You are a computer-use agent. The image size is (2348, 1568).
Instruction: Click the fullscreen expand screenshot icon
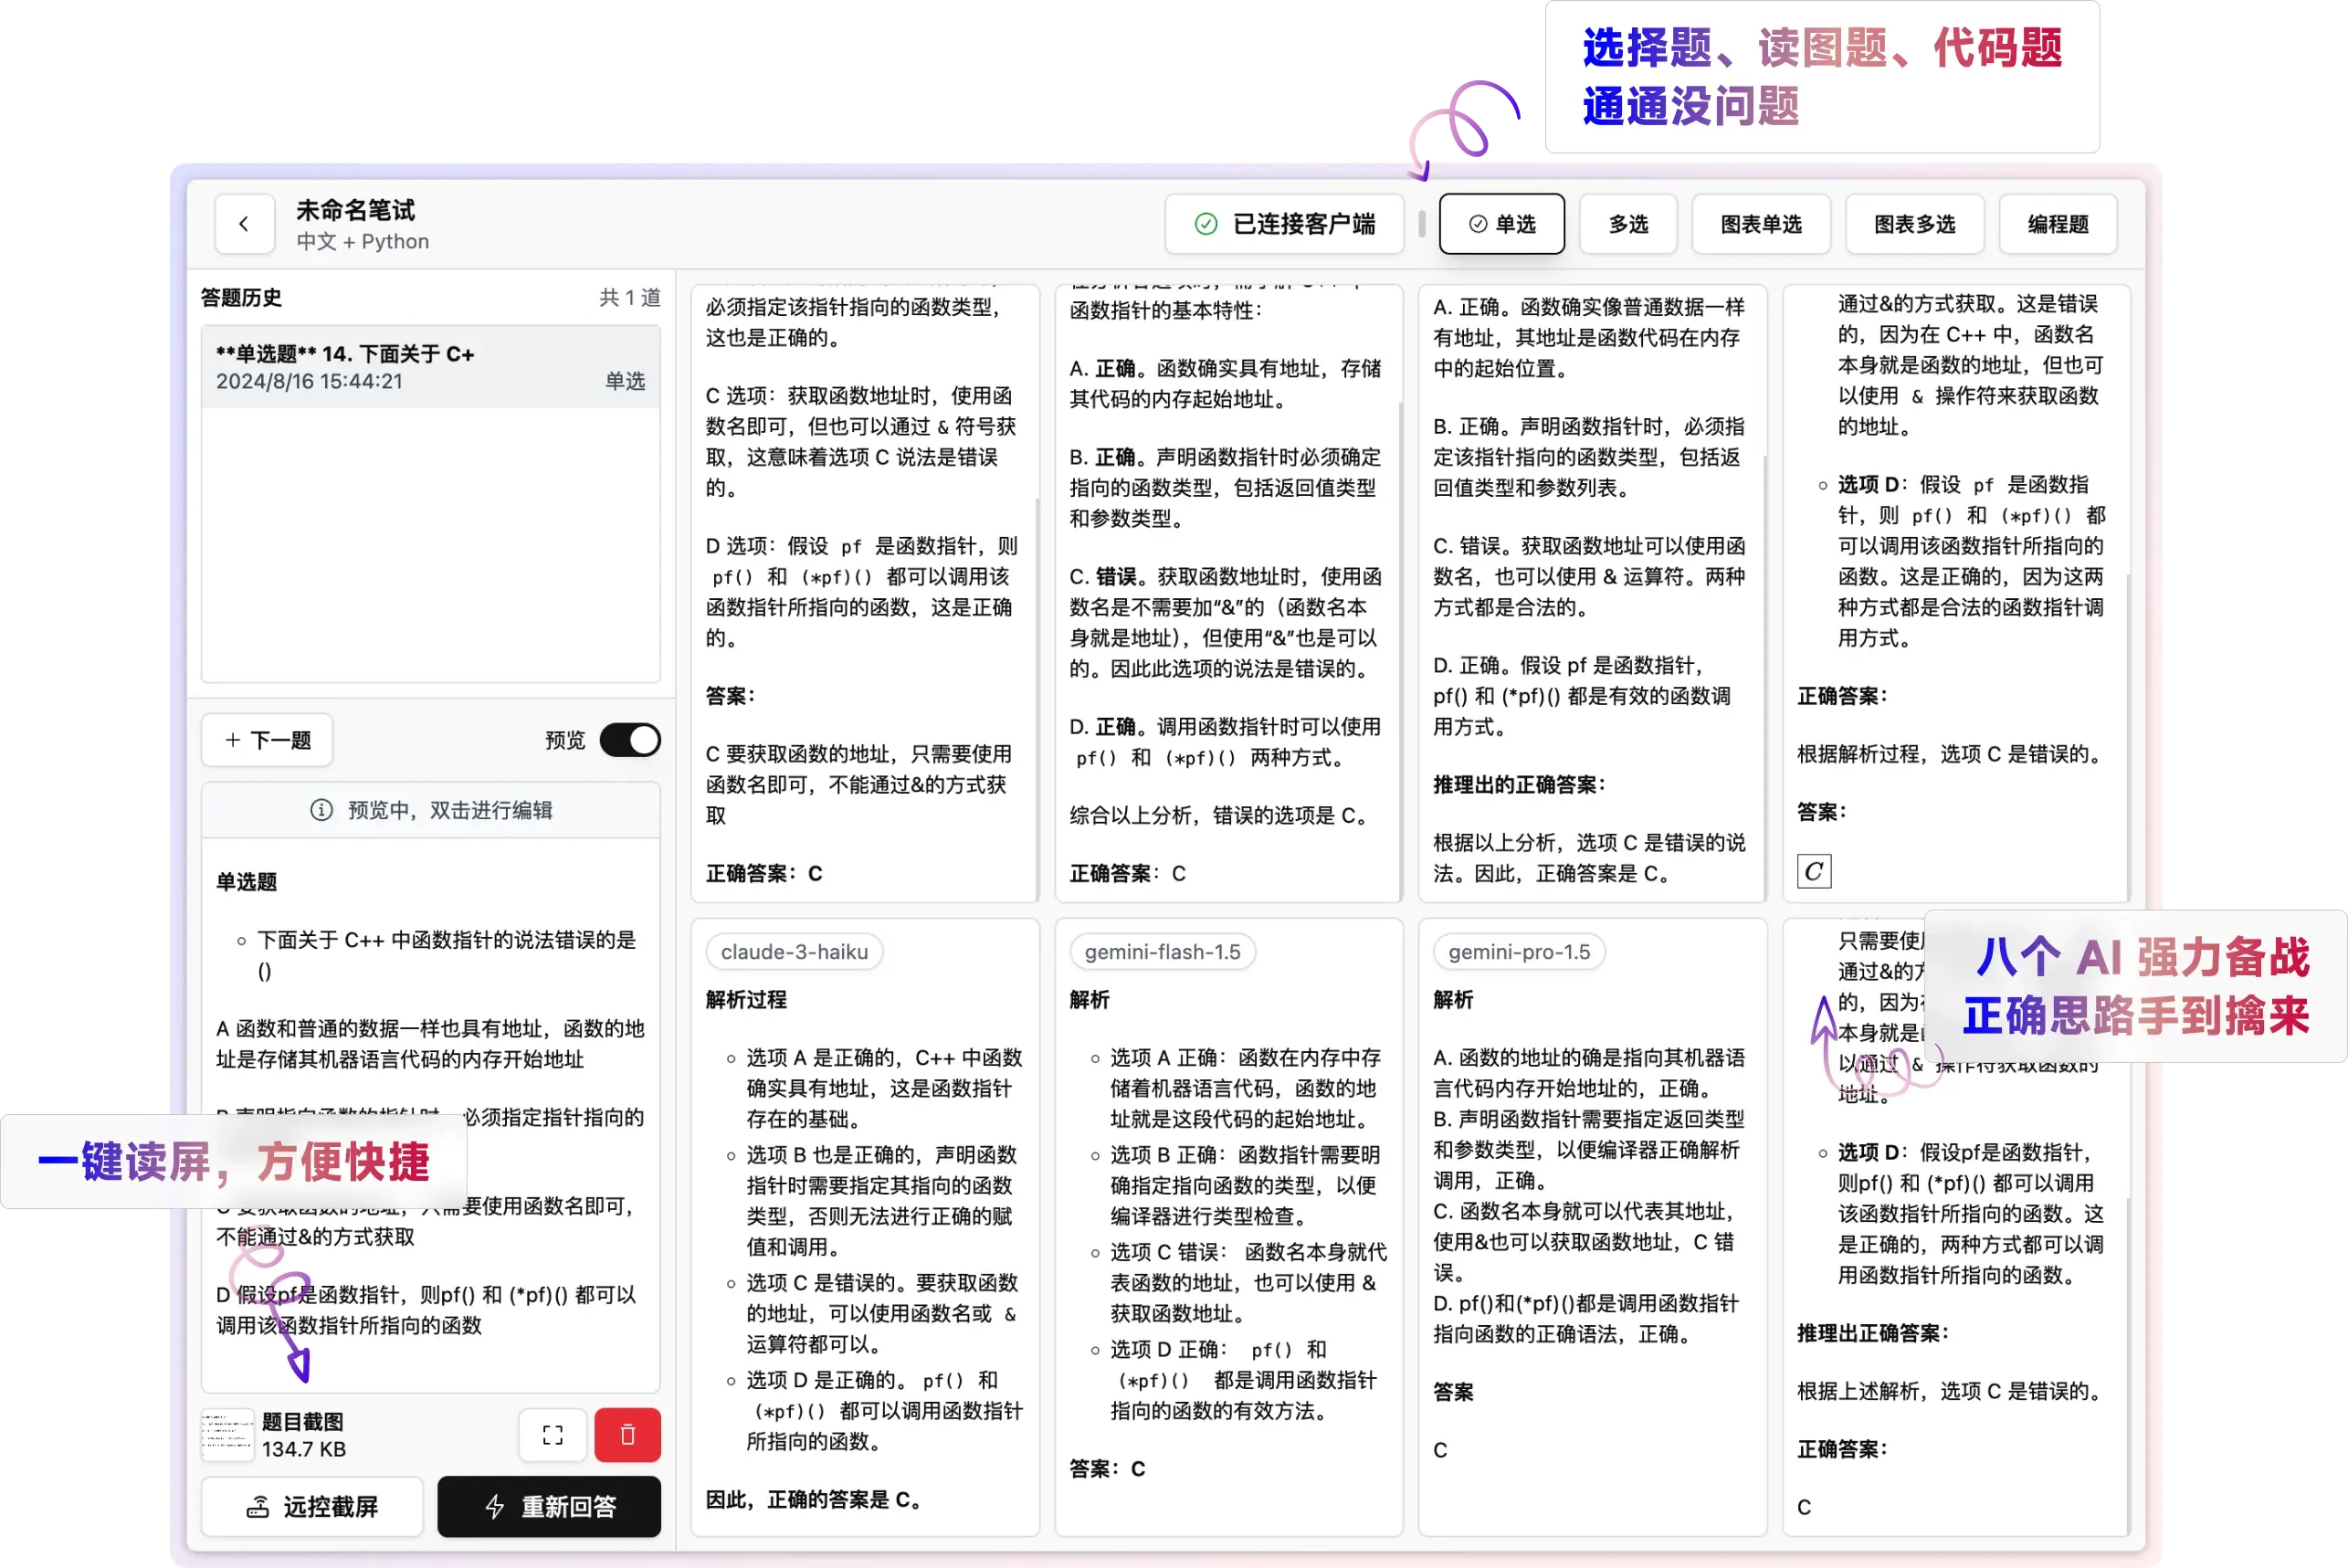[552, 1435]
